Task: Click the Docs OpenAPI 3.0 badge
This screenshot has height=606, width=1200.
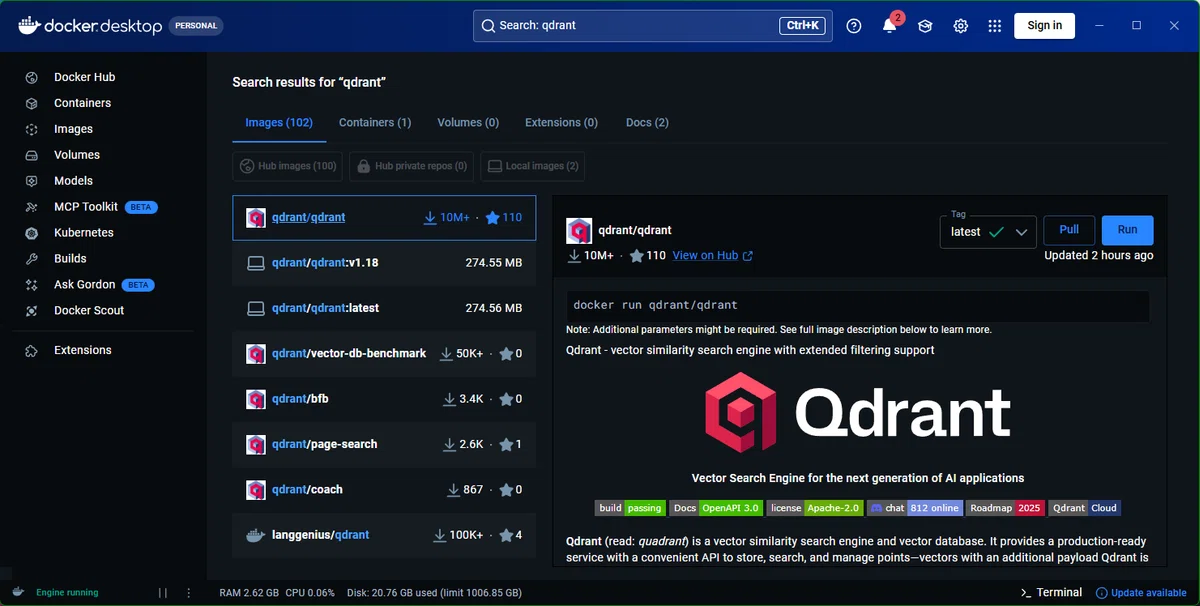Action: tap(716, 508)
